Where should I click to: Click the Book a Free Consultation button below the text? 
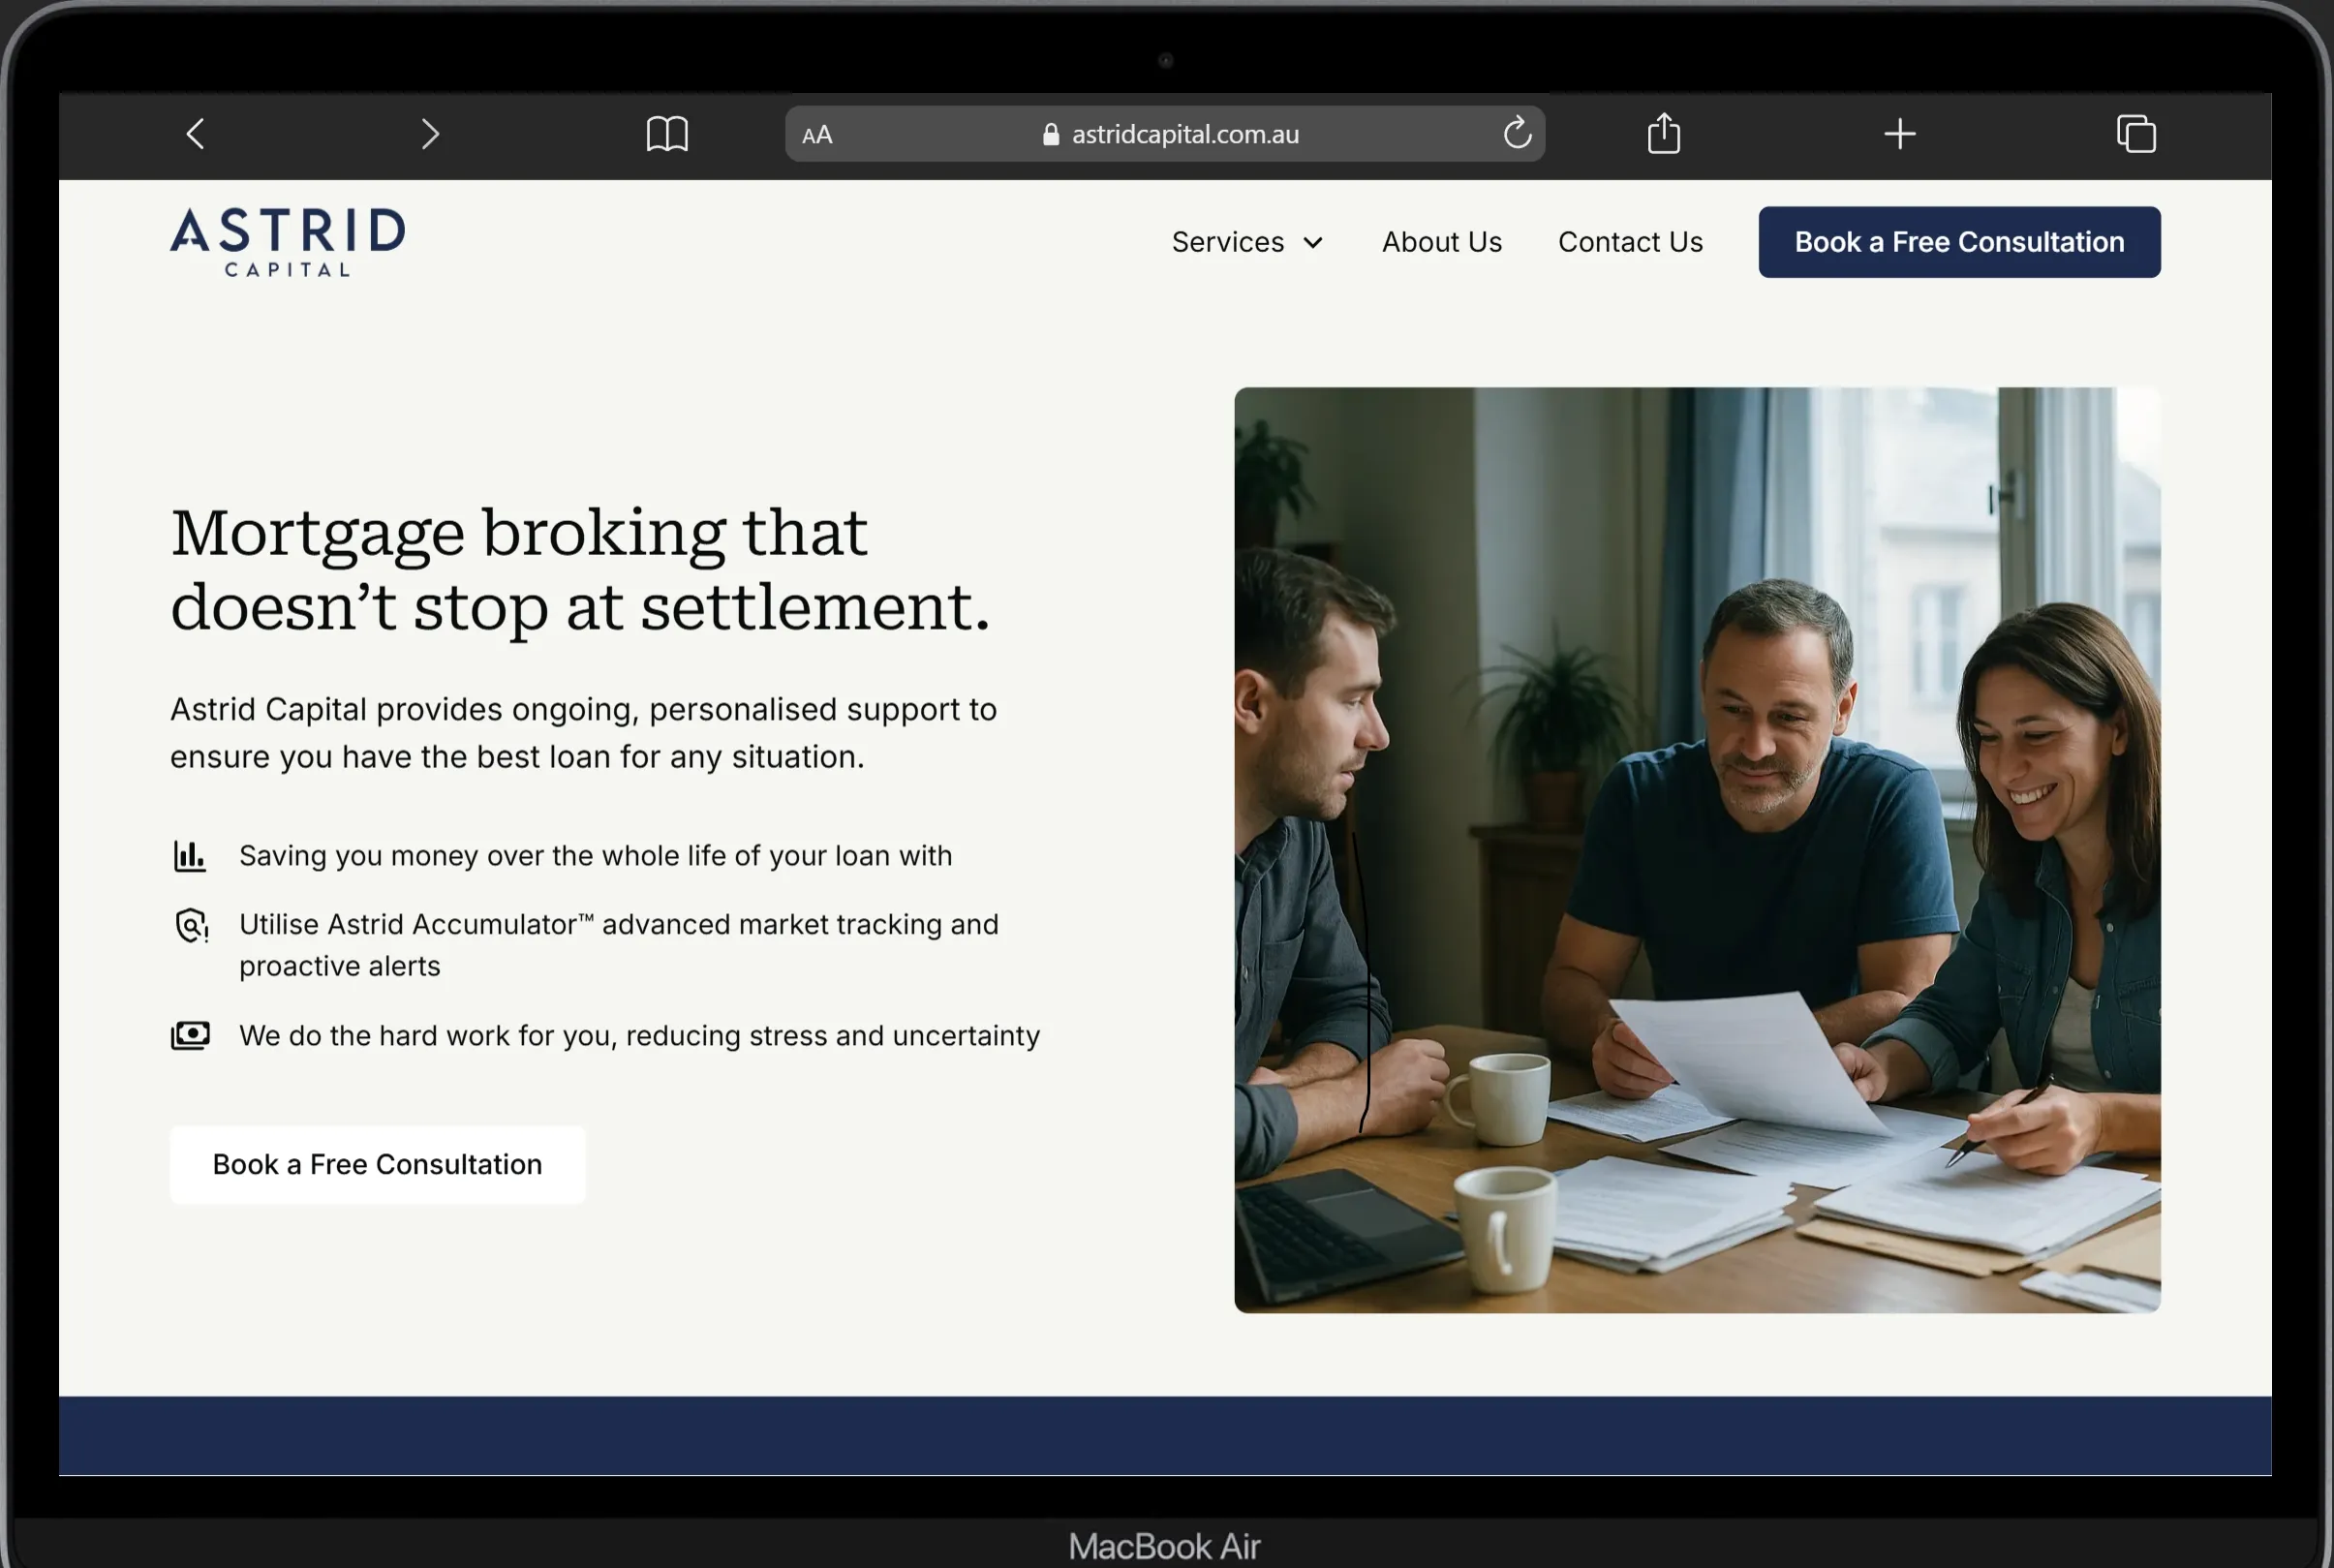click(377, 1164)
